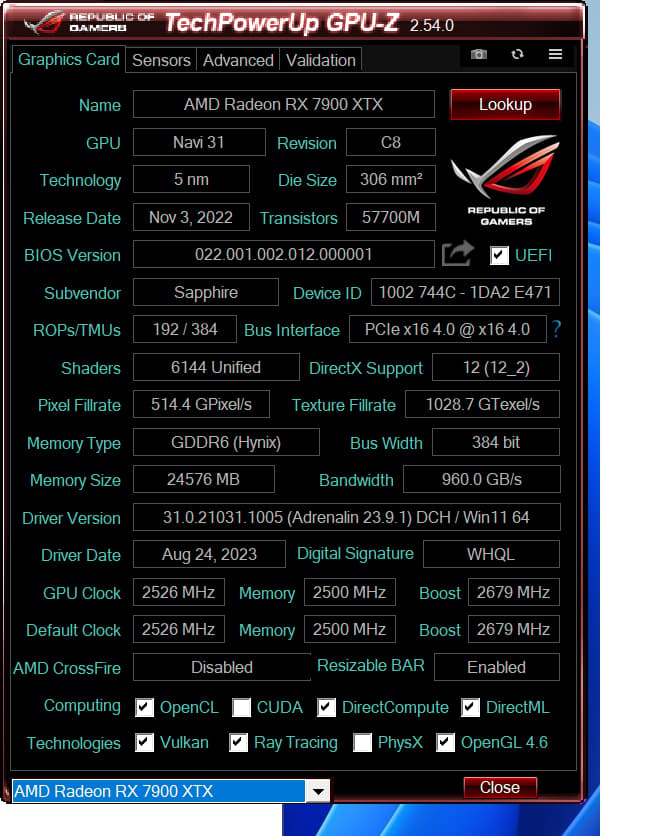Click the Republic of Gamers logo image
Screen dimensions: 655x836
(x=505, y=180)
